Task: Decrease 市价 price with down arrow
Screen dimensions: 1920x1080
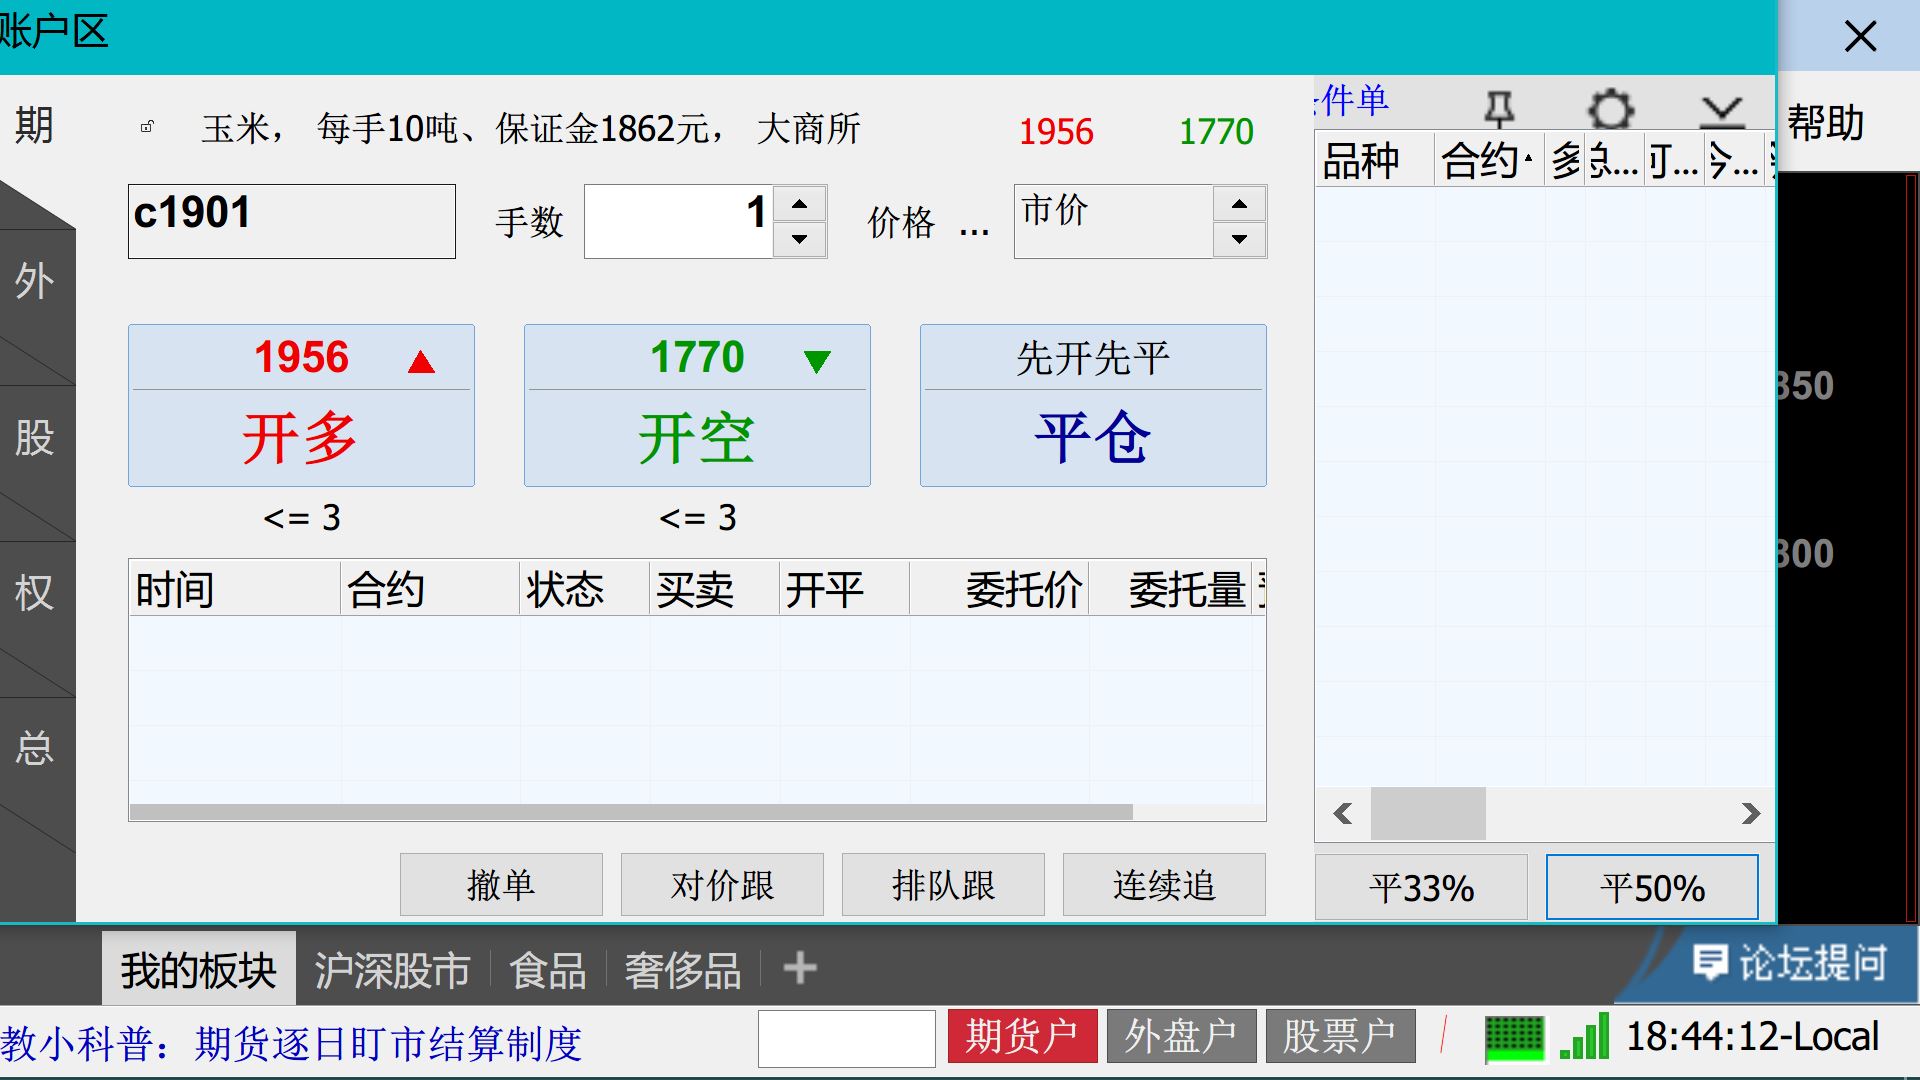Action: (x=1239, y=239)
